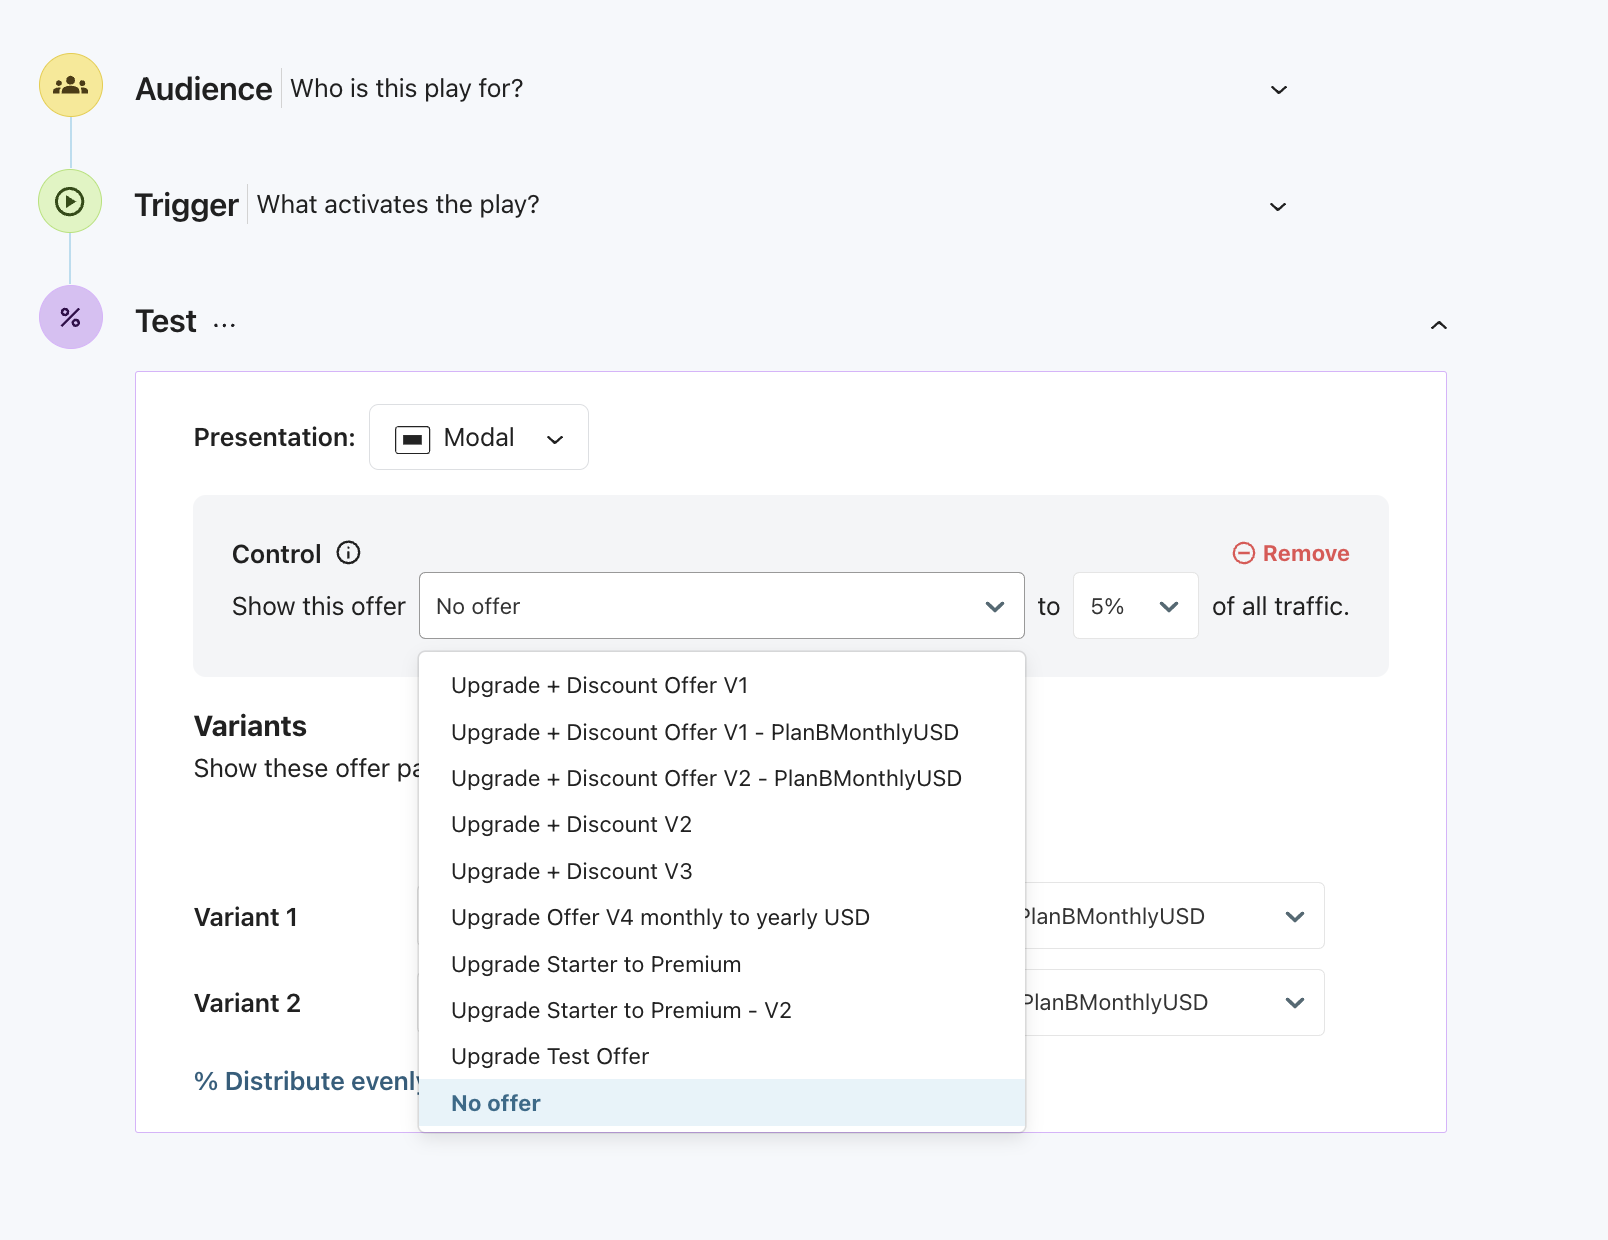Viewport: 1608px width, 1240px height.
Task: Select Upgrade + Discount V3 option
Action: tap(722, 871)
